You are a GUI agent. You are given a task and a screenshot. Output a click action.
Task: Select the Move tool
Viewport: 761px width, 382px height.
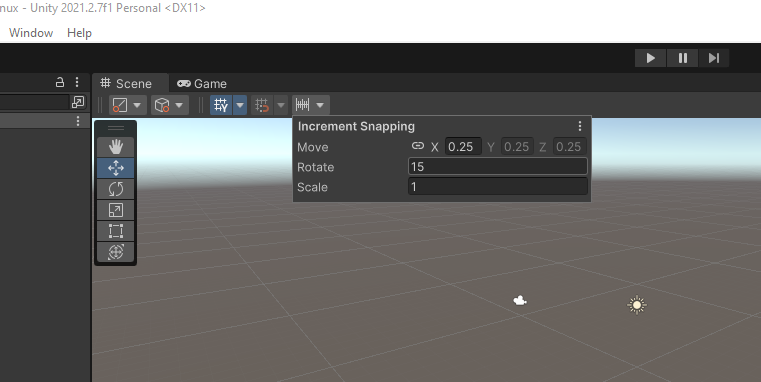point(116,168)
